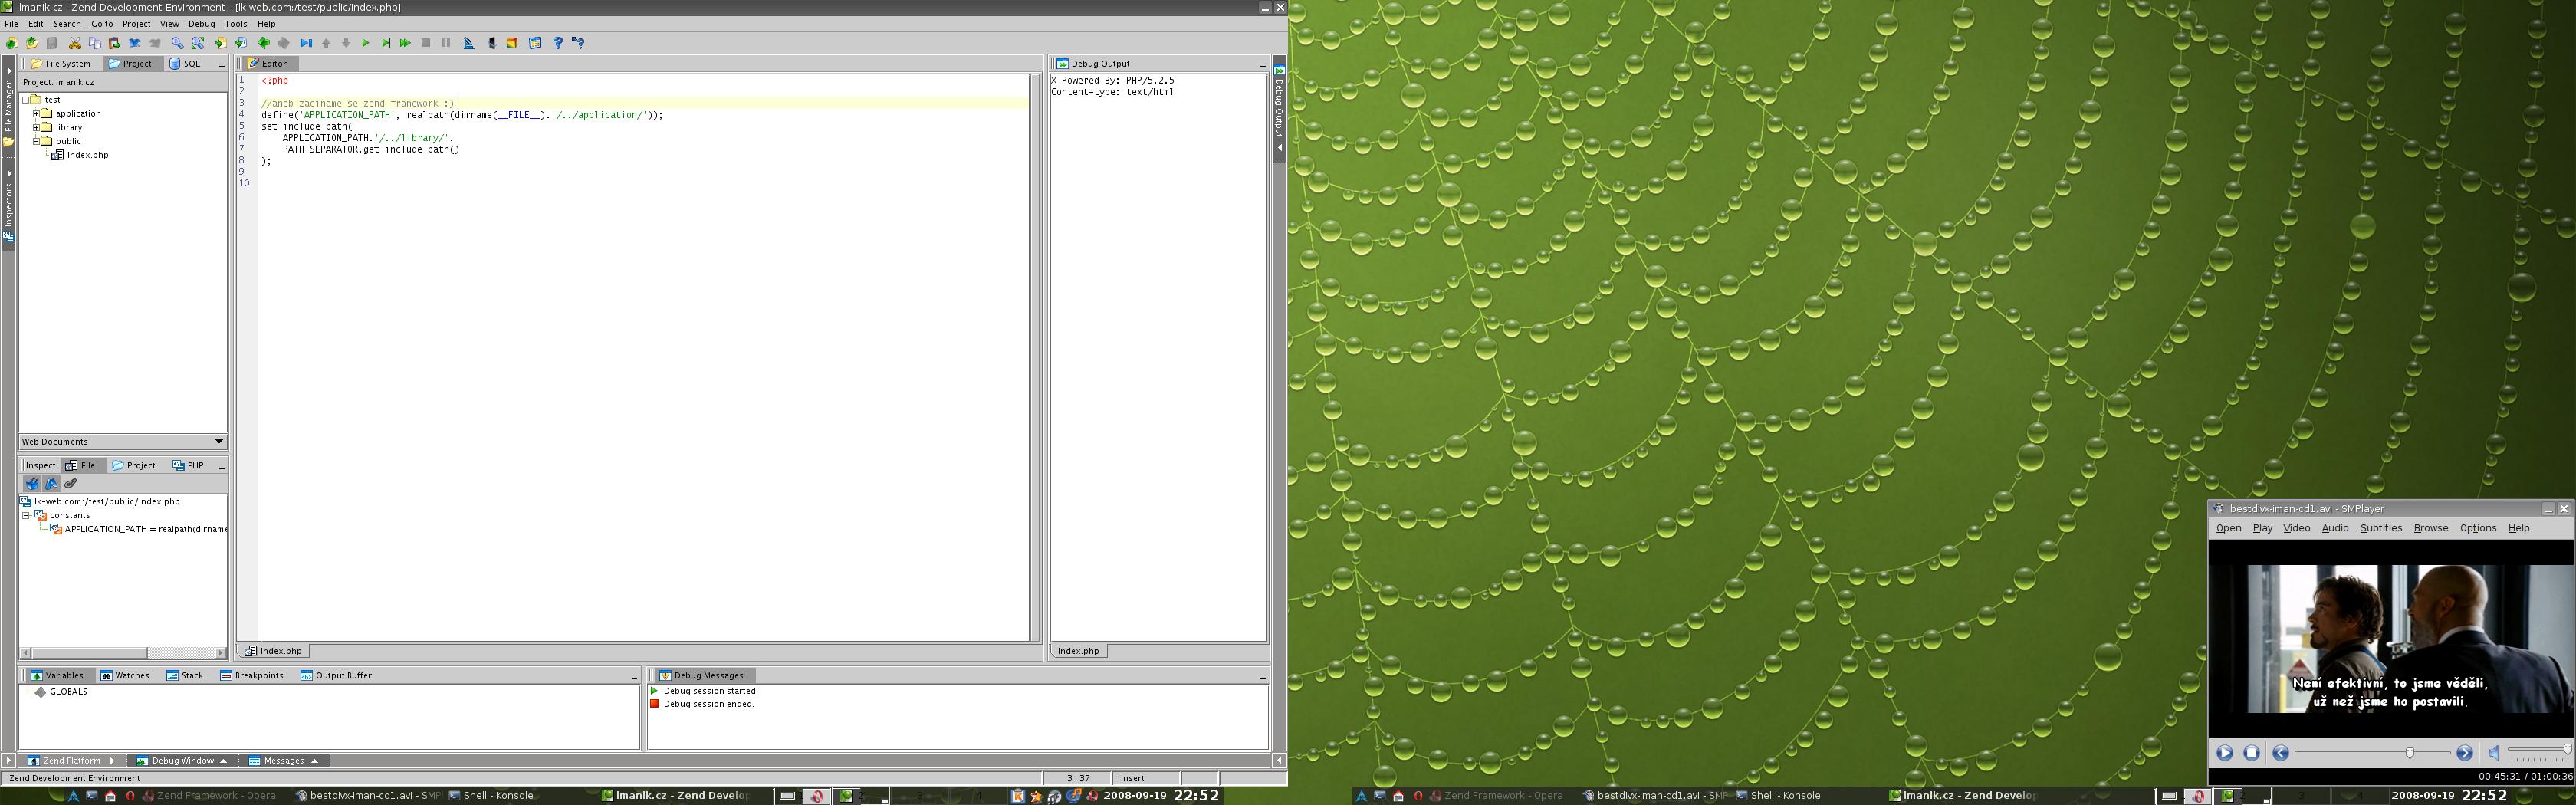Click the Copy toolbar icon

94,43
